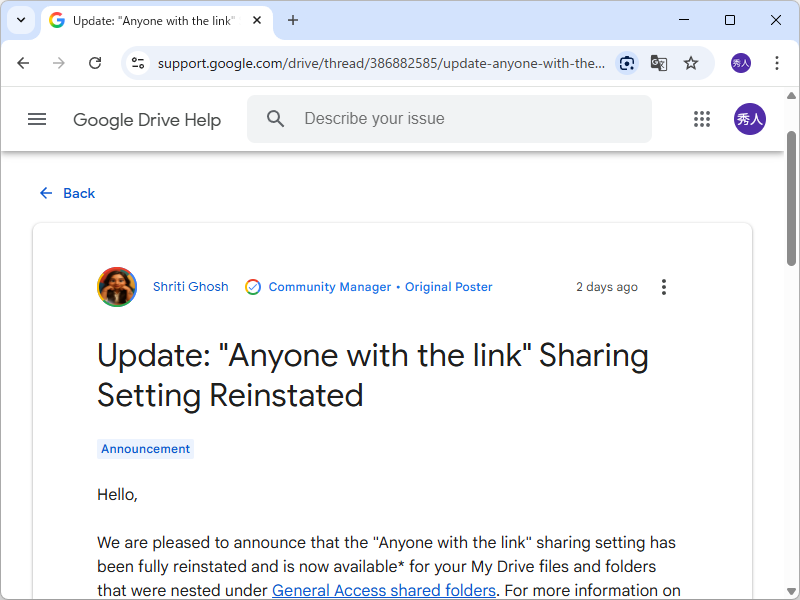Expand the tab search dropdown
800x600 pixels.
(x=20, y=20)
